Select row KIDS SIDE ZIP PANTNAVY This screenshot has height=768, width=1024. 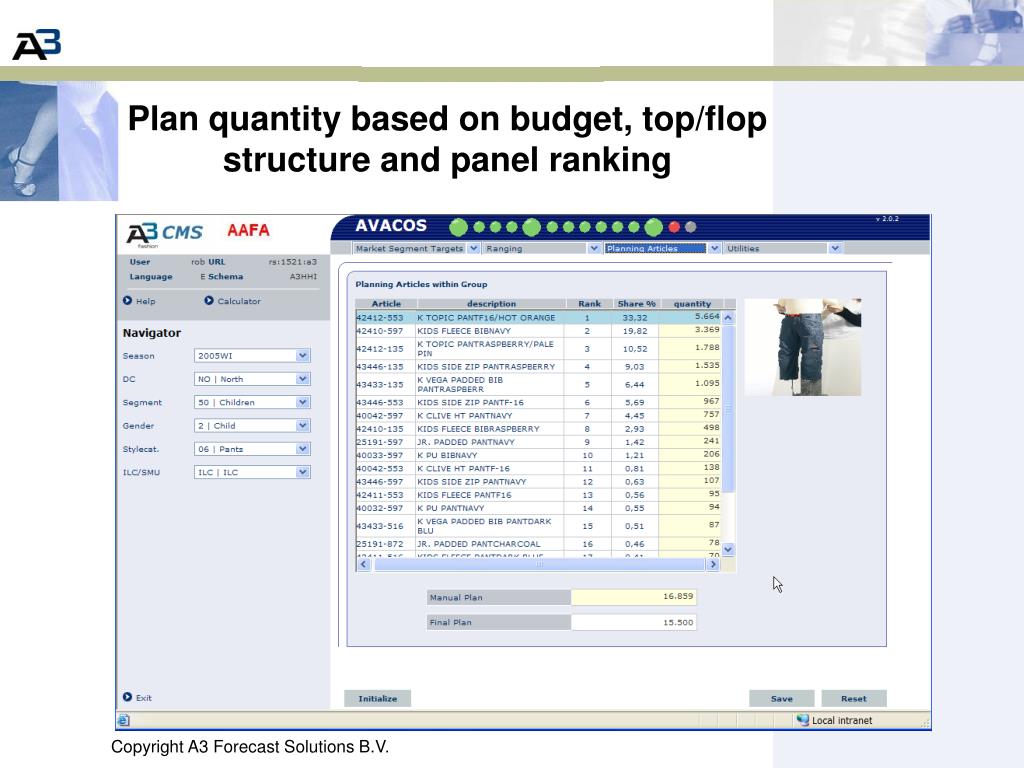[538, 482]
